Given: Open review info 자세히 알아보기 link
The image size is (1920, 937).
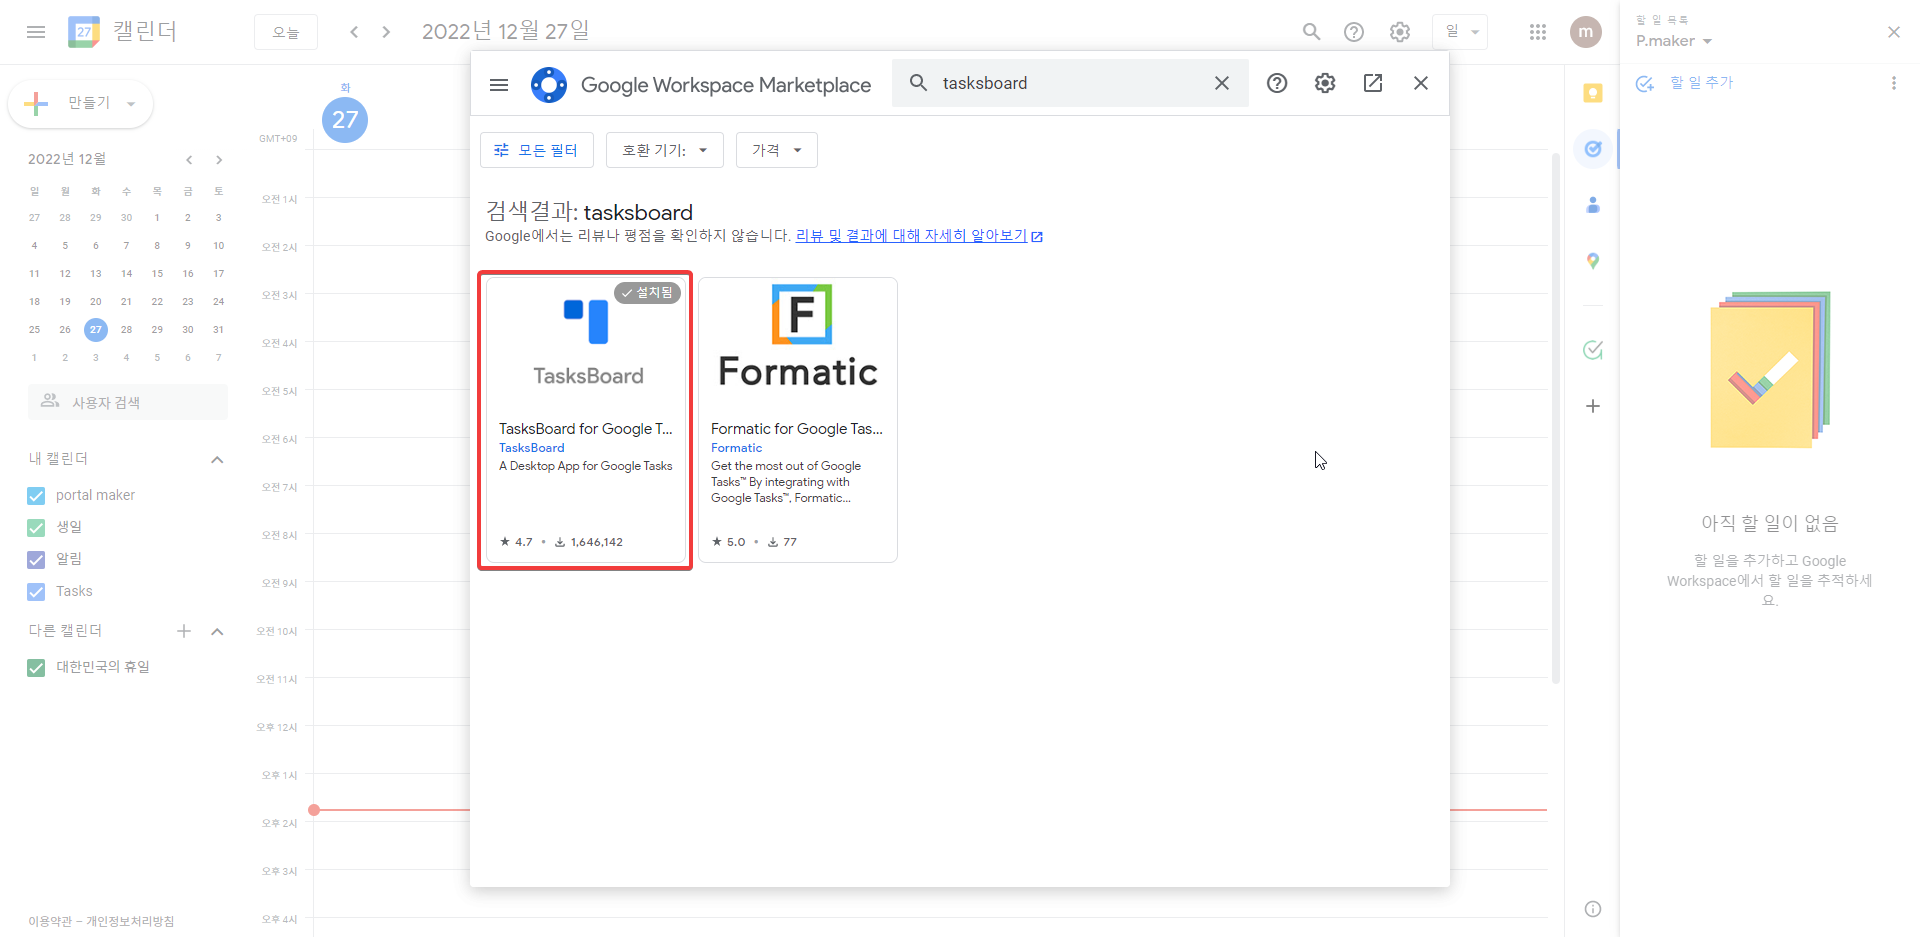Looking at the screenshot, I should (919, 236).
